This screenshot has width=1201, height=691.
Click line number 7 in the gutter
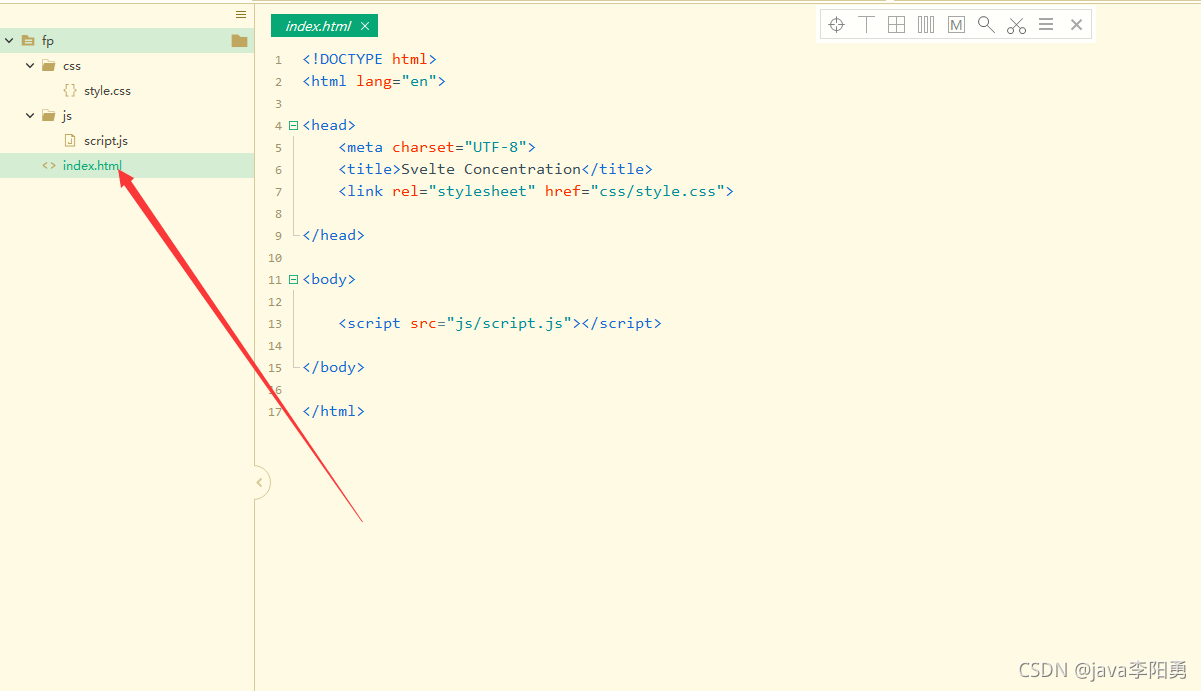(278, 192)
